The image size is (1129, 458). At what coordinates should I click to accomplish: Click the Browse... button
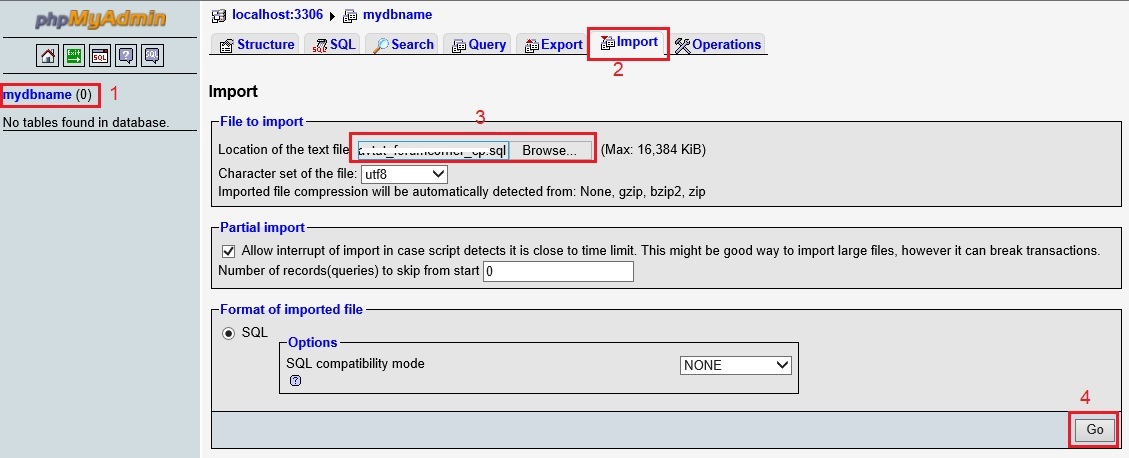(x=549, y=151)
